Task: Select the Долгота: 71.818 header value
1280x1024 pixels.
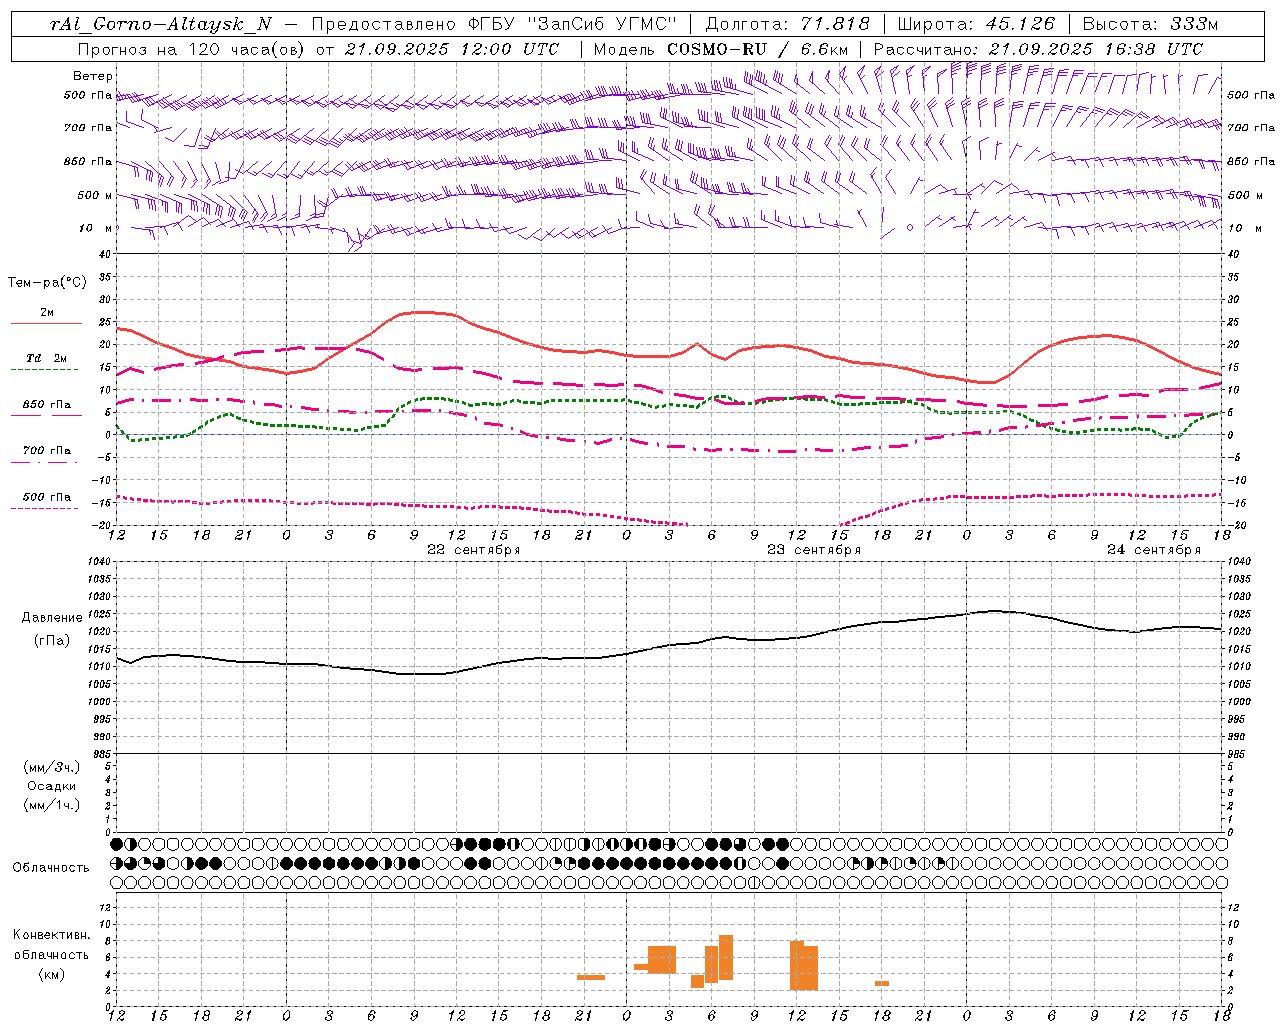Action: tap(787, 25)
